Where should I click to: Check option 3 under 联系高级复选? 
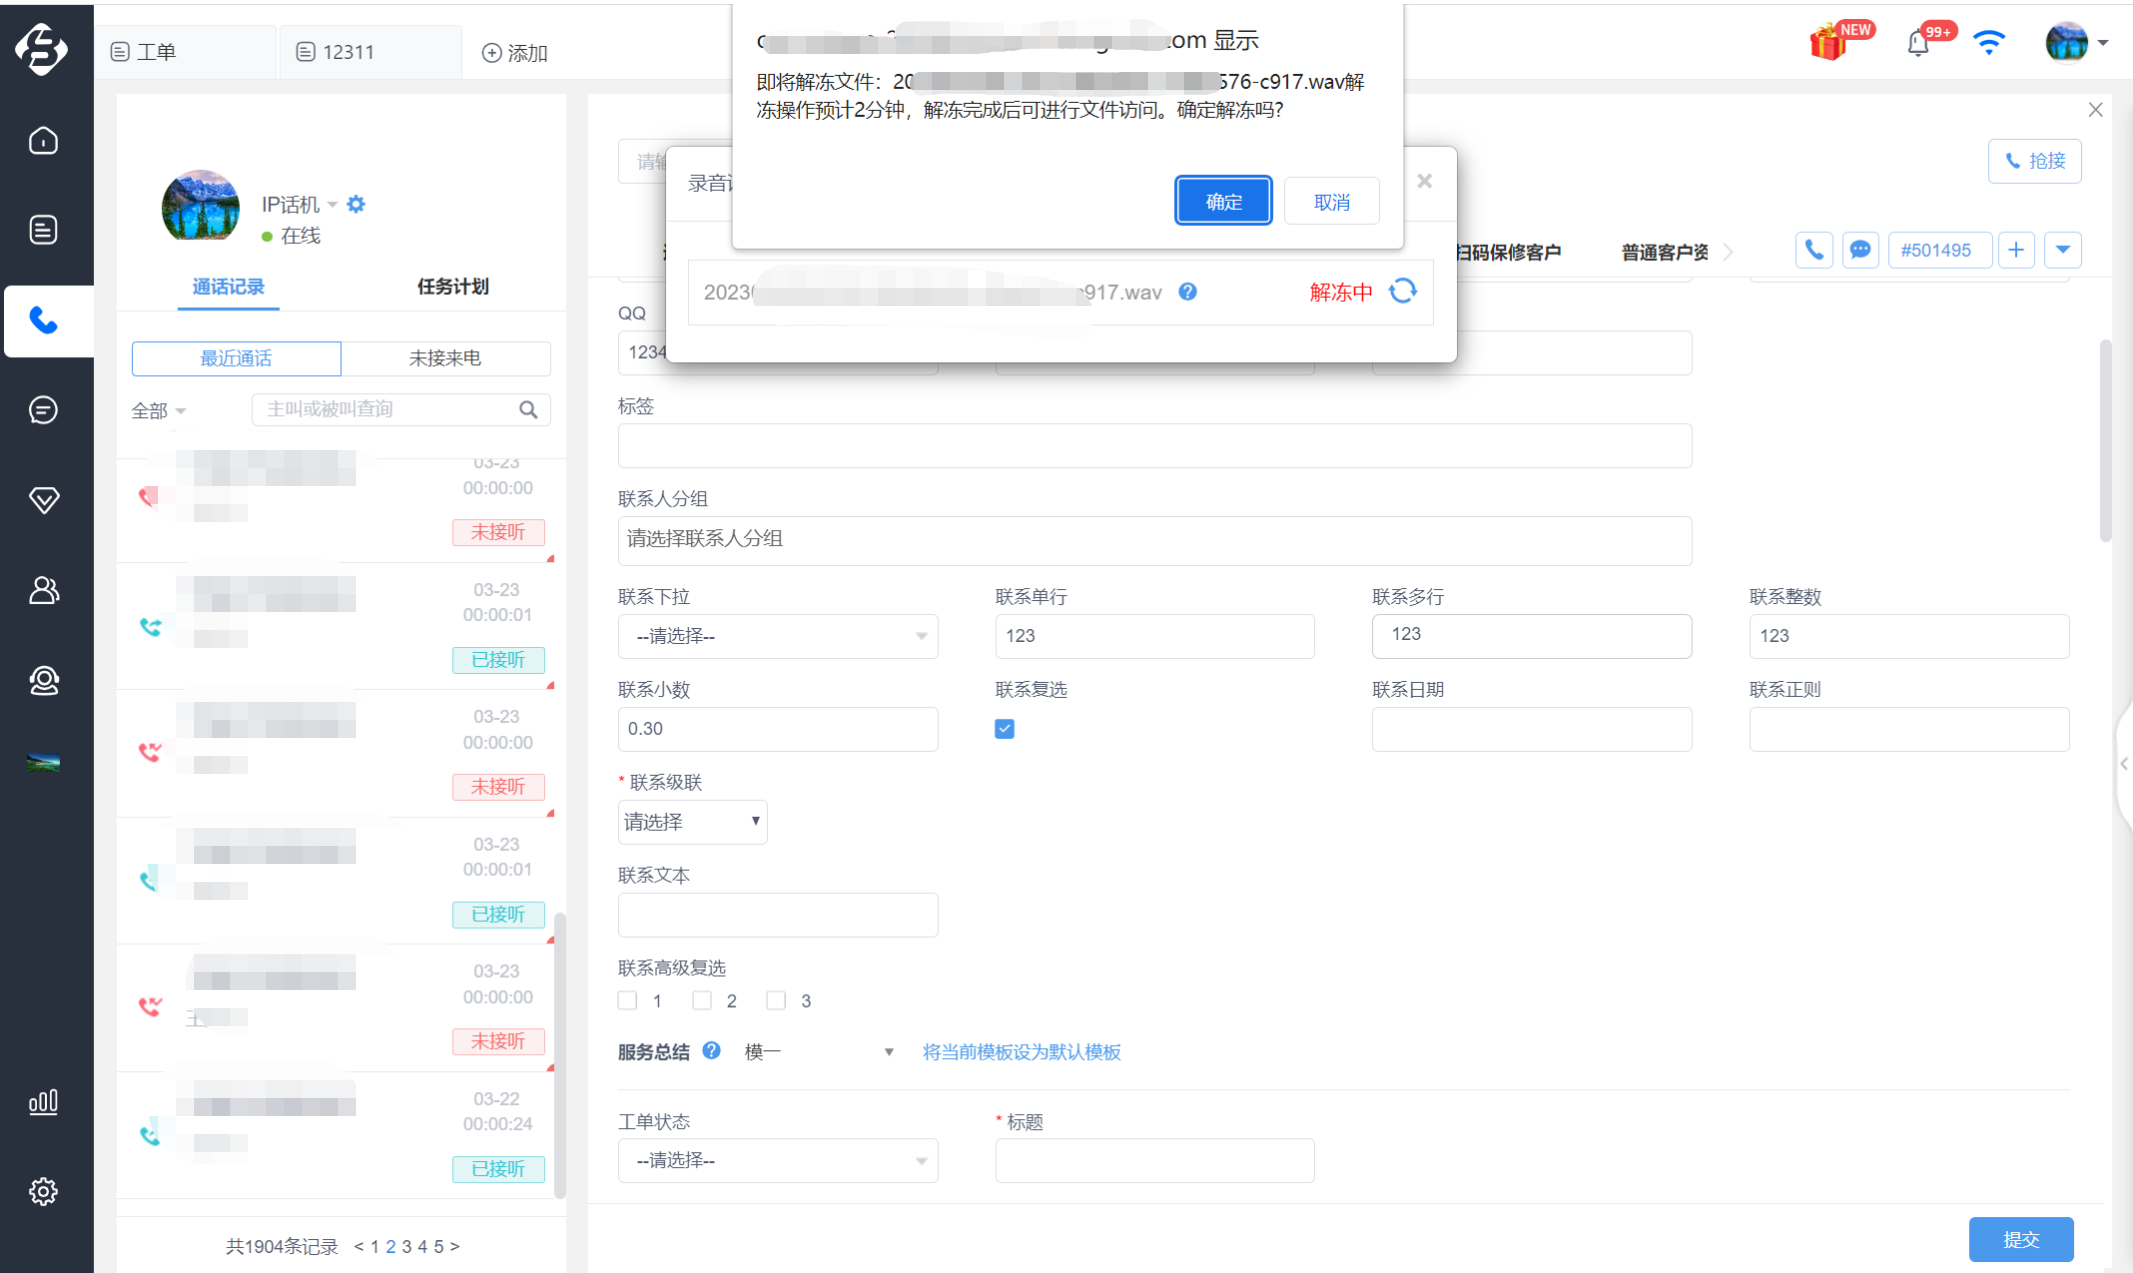pyautogui.click(x=776, y=1001)
